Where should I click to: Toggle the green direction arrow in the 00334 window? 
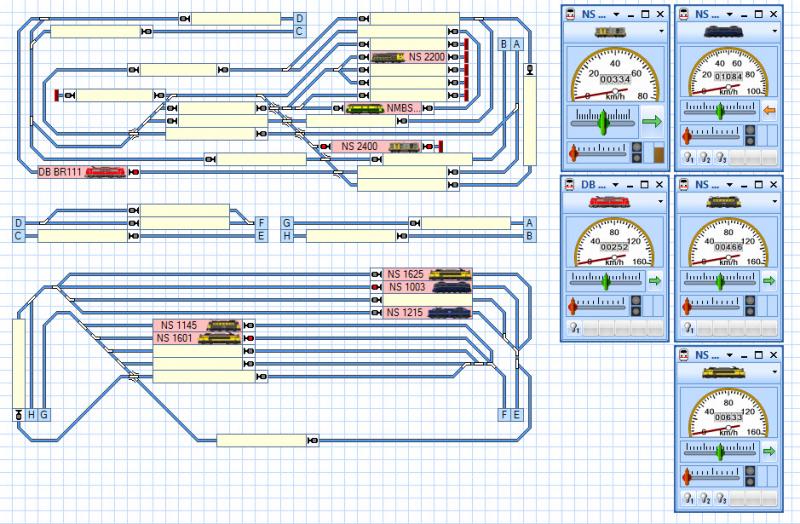coord(652,121)
